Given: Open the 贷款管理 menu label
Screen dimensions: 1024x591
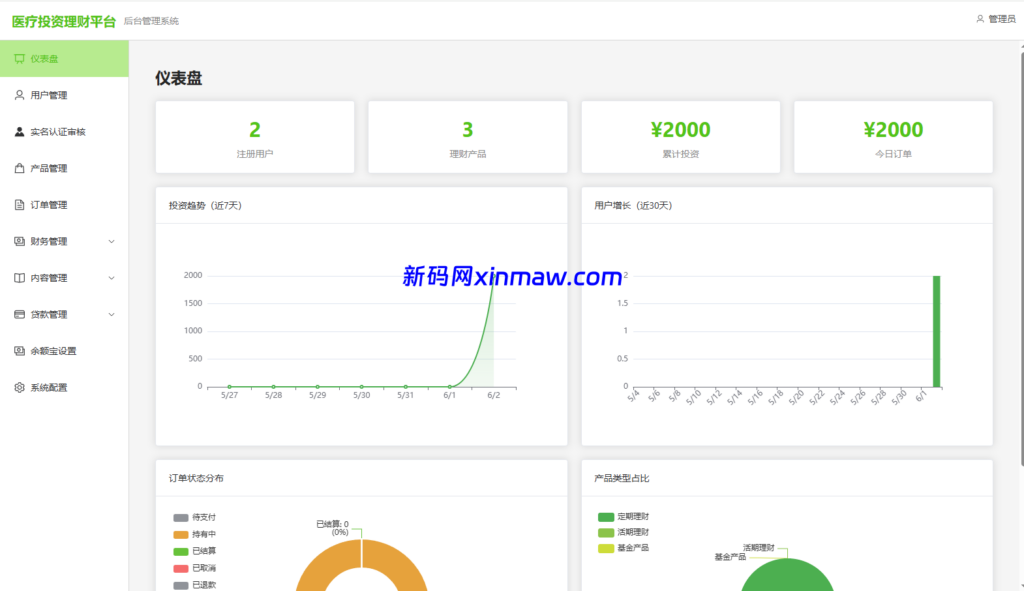Looking at the screenshot, I should (x=49, y=315).
